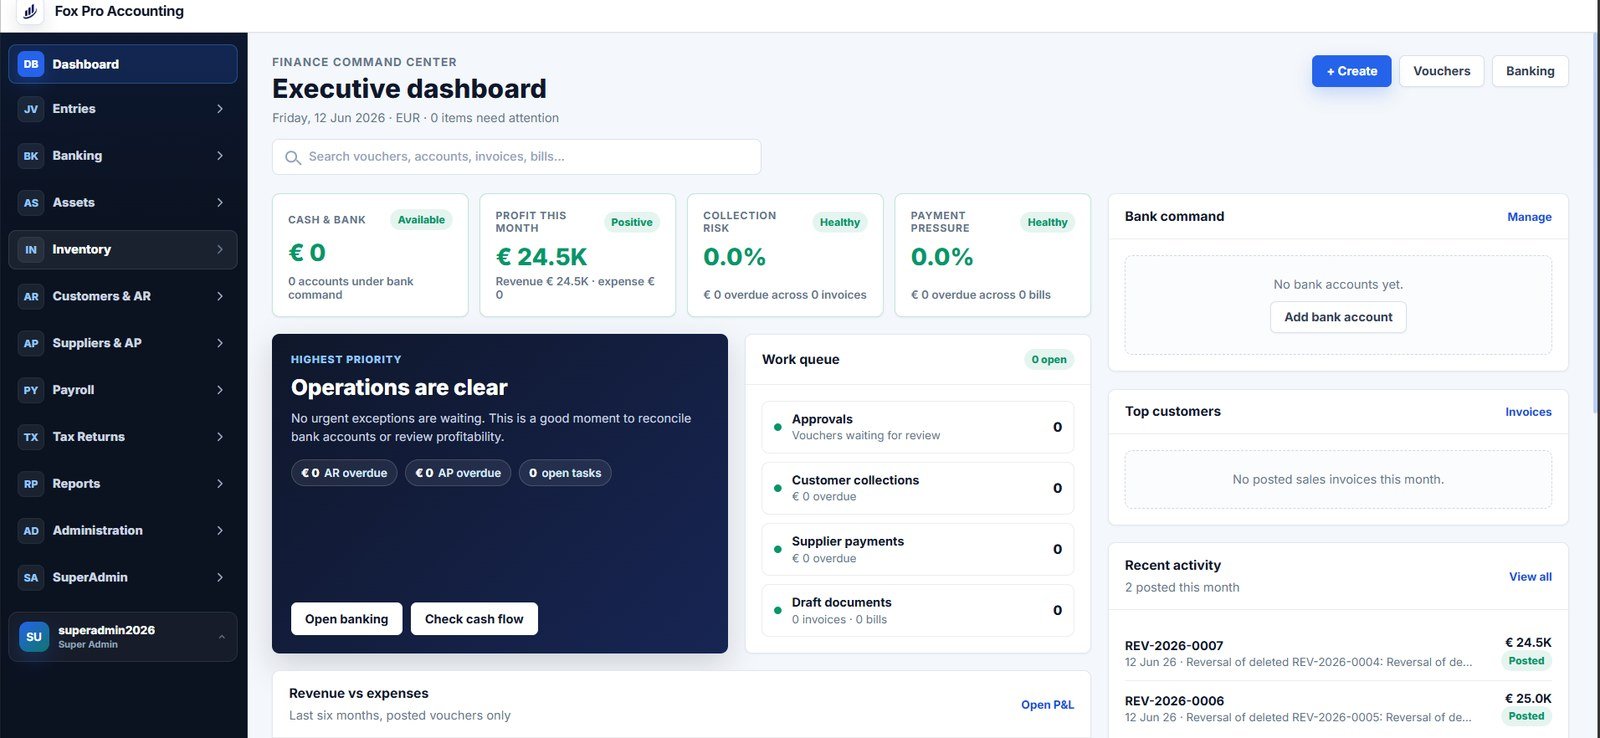Click the SA SuperAdmin badge icon

(x=31, y=578)
